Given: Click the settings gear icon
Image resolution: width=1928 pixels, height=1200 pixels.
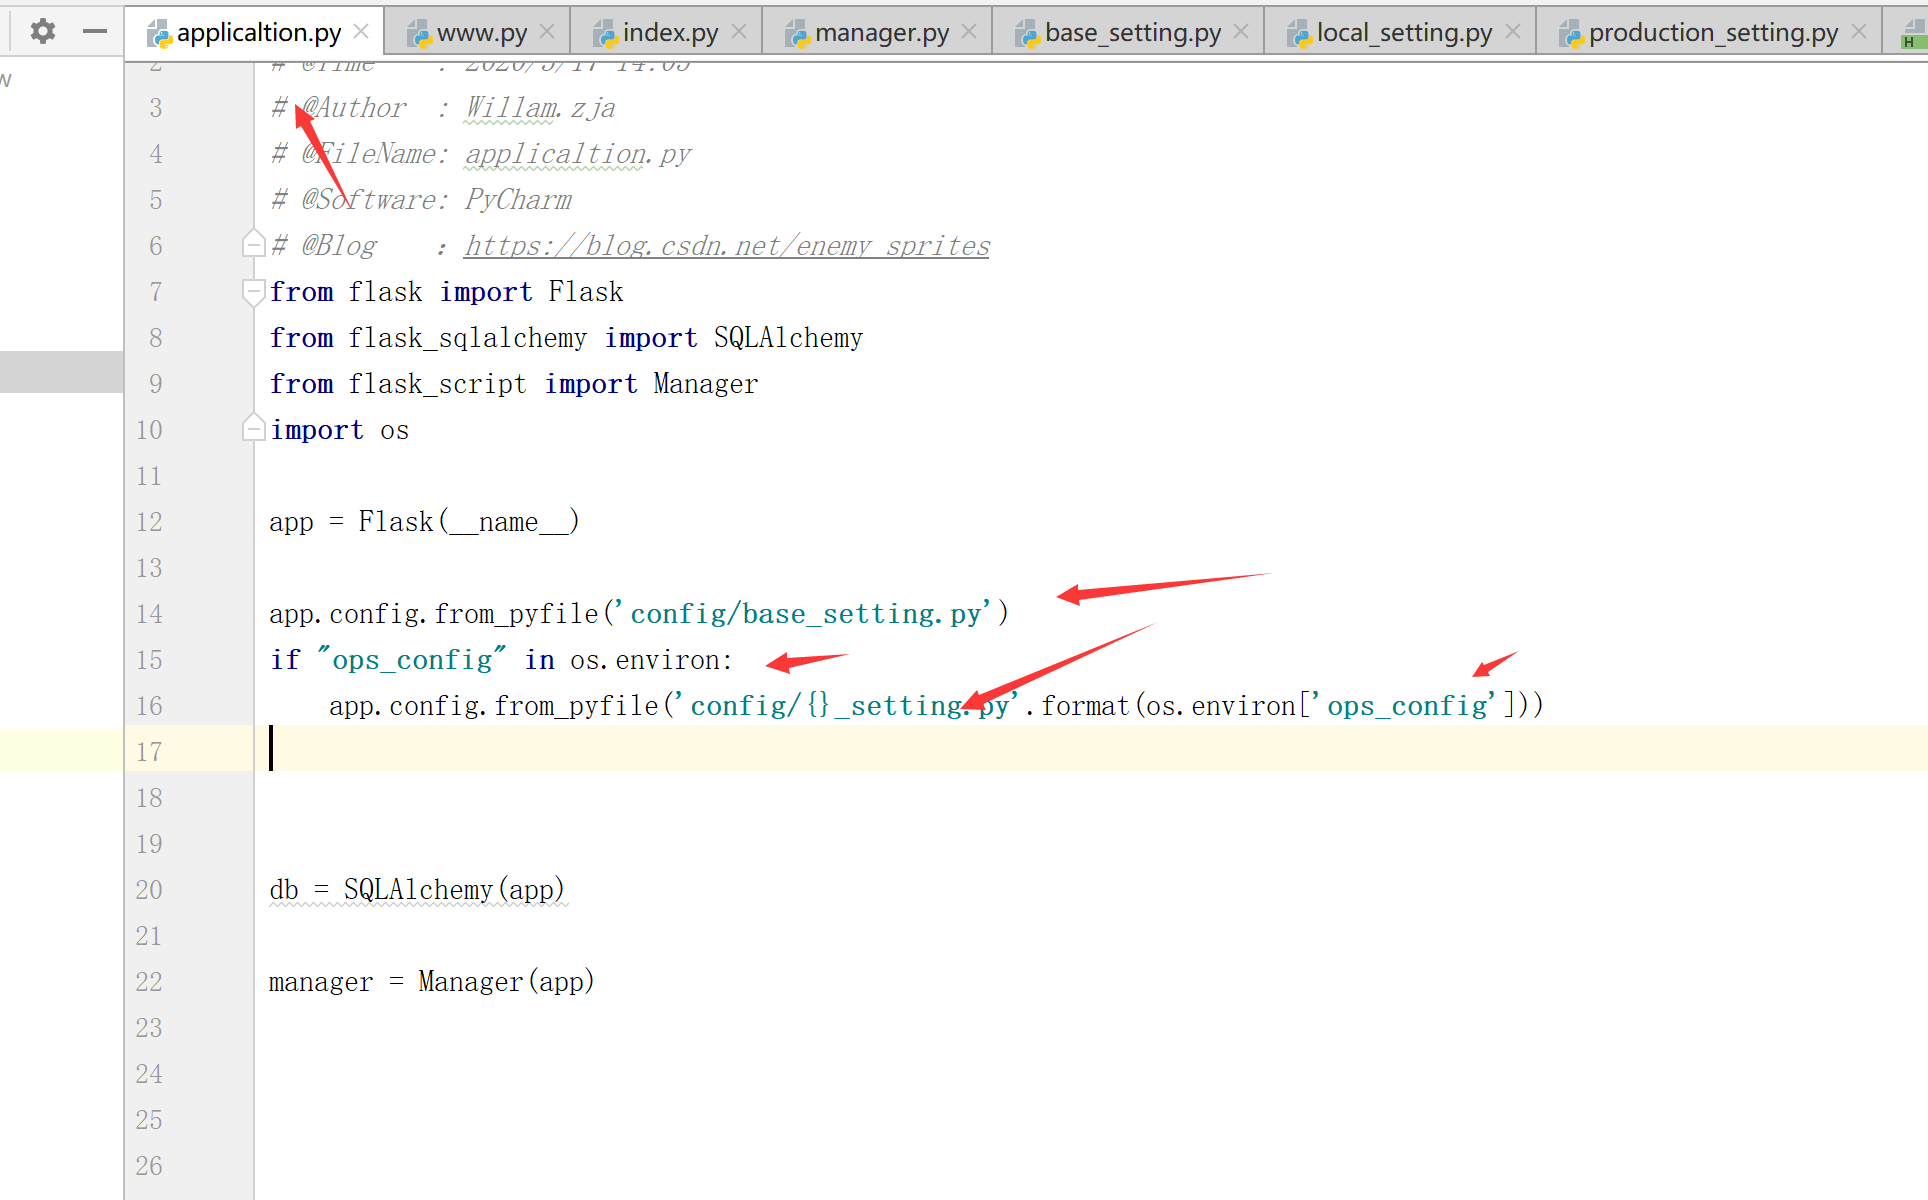Looking at the screenshot, I should (x=42, y=31).
